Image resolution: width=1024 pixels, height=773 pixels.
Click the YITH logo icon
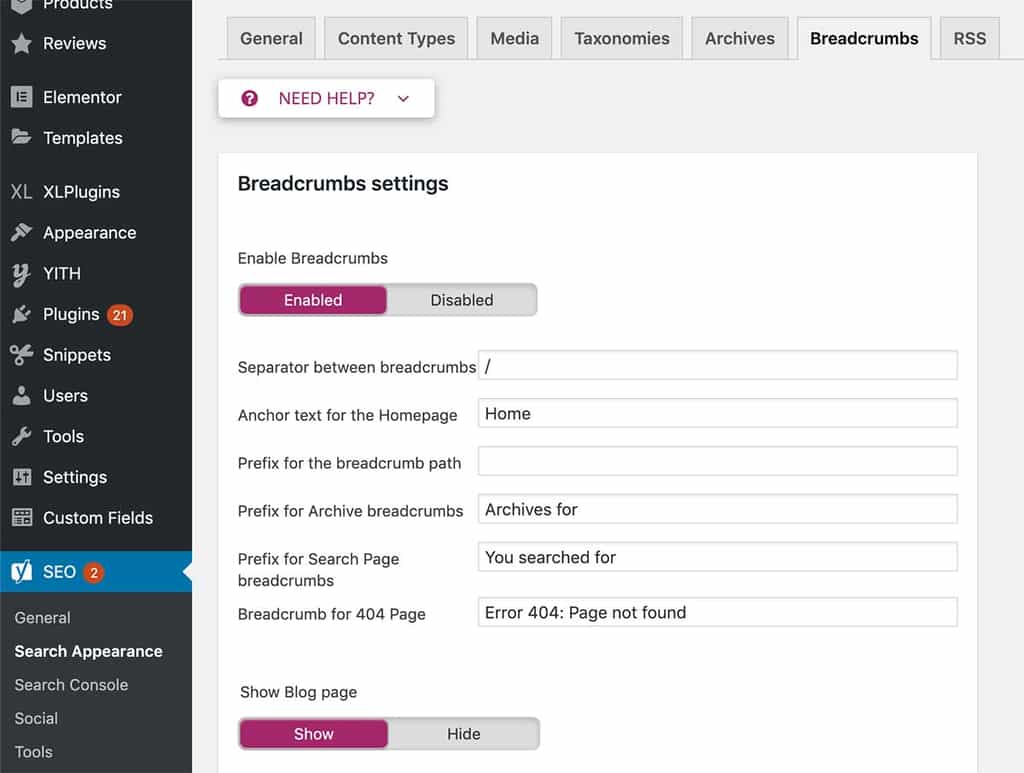(22, 274)
